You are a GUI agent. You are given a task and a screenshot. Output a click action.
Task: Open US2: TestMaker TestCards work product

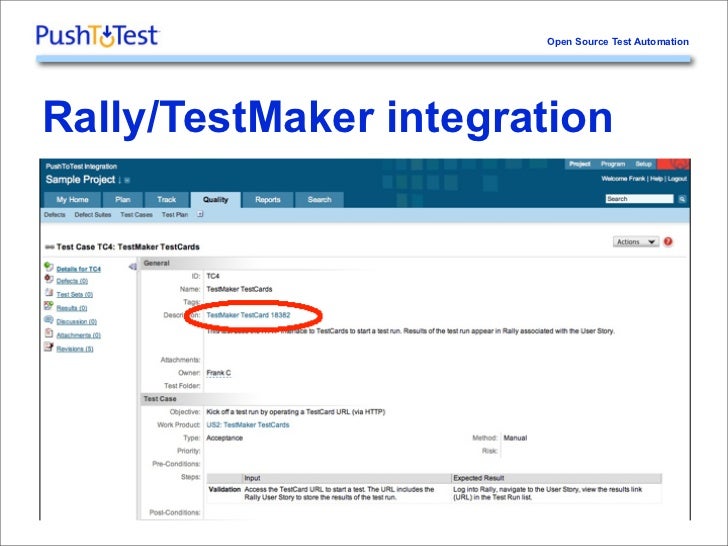(248, 425)
